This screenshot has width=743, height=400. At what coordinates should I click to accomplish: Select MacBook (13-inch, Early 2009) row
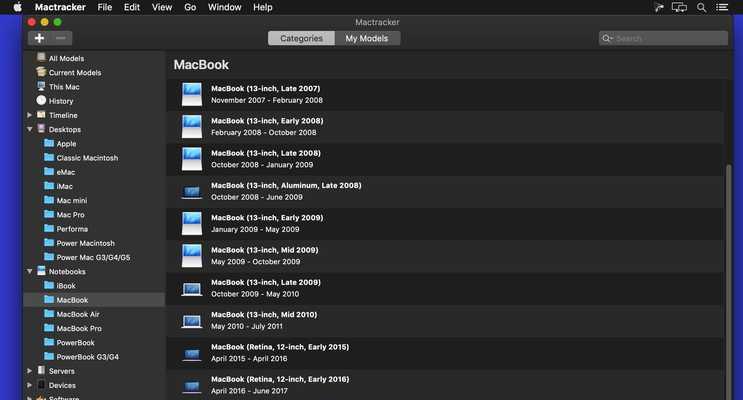click(445, 223)
